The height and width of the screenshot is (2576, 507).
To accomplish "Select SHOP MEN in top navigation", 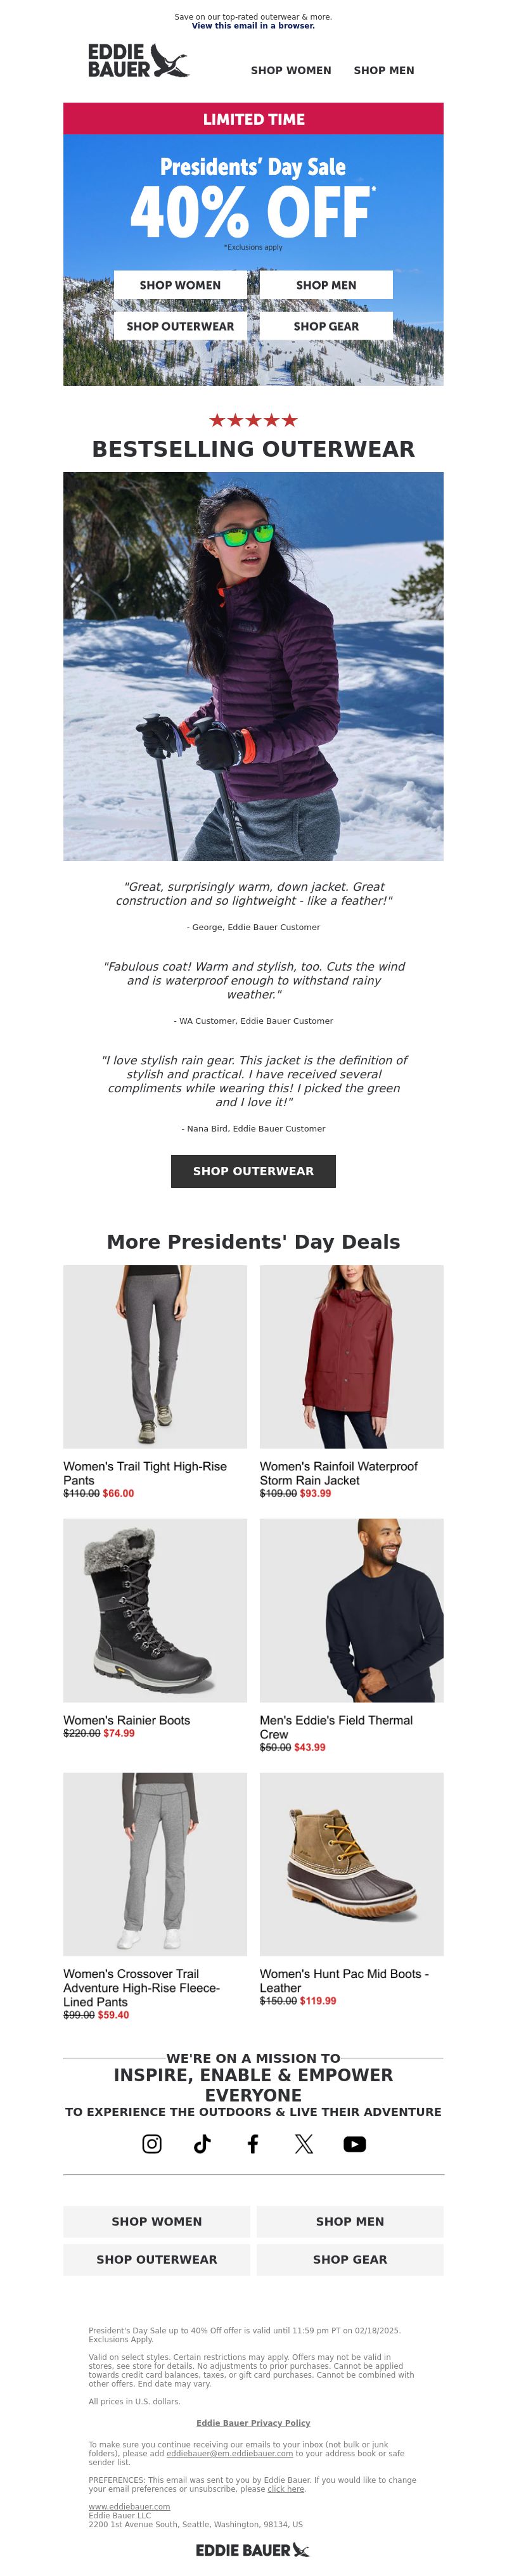I will pyautogui.click(x=384, y=70).
